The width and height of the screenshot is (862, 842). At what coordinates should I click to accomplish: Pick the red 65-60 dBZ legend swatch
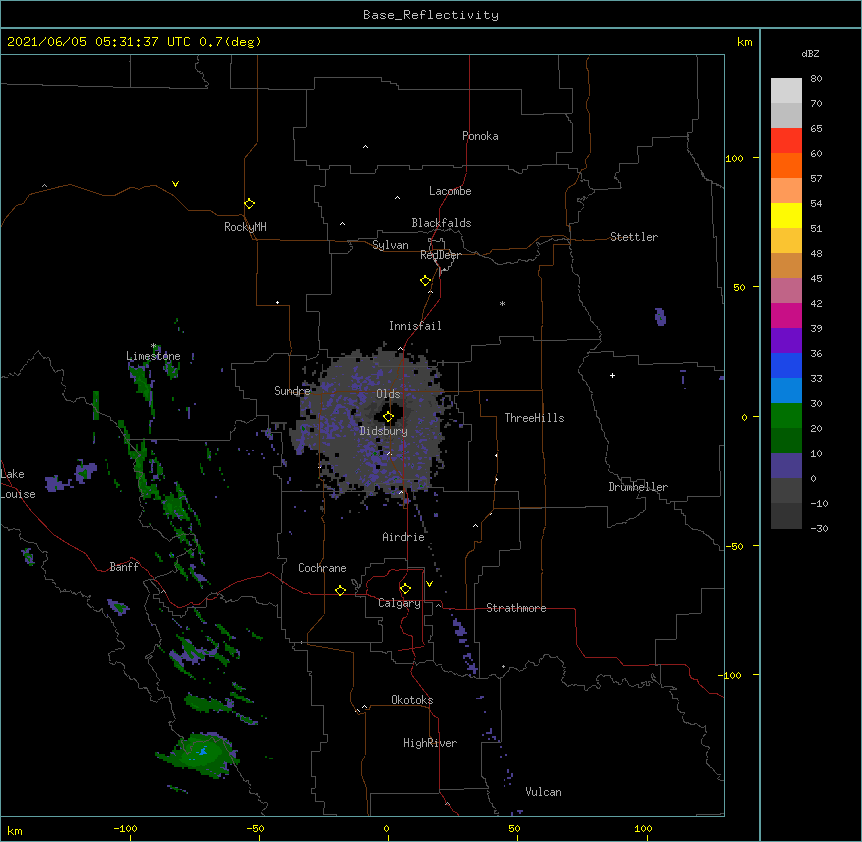tap(786, 140)
